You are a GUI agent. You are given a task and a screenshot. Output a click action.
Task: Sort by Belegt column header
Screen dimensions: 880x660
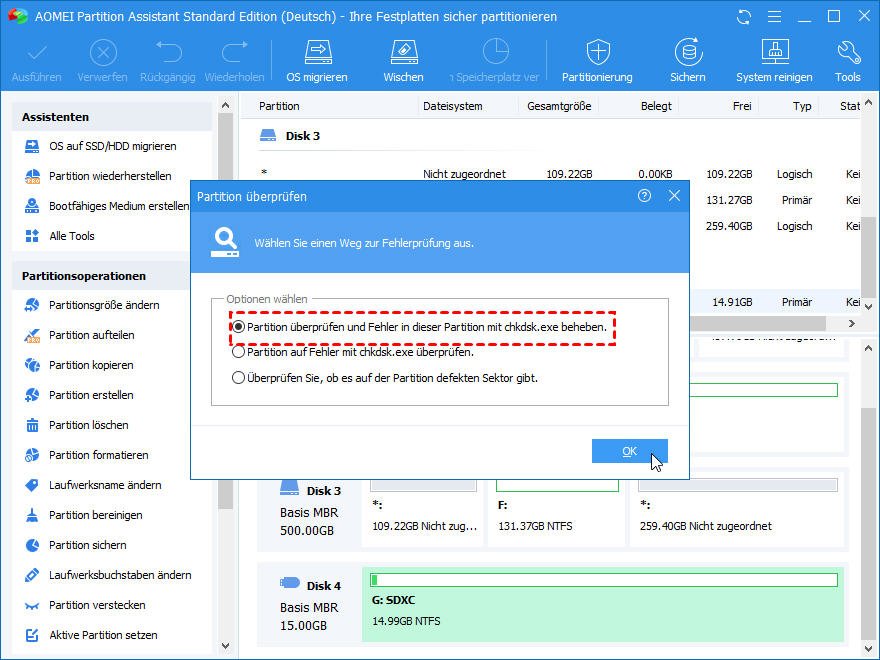coord(656,106)
